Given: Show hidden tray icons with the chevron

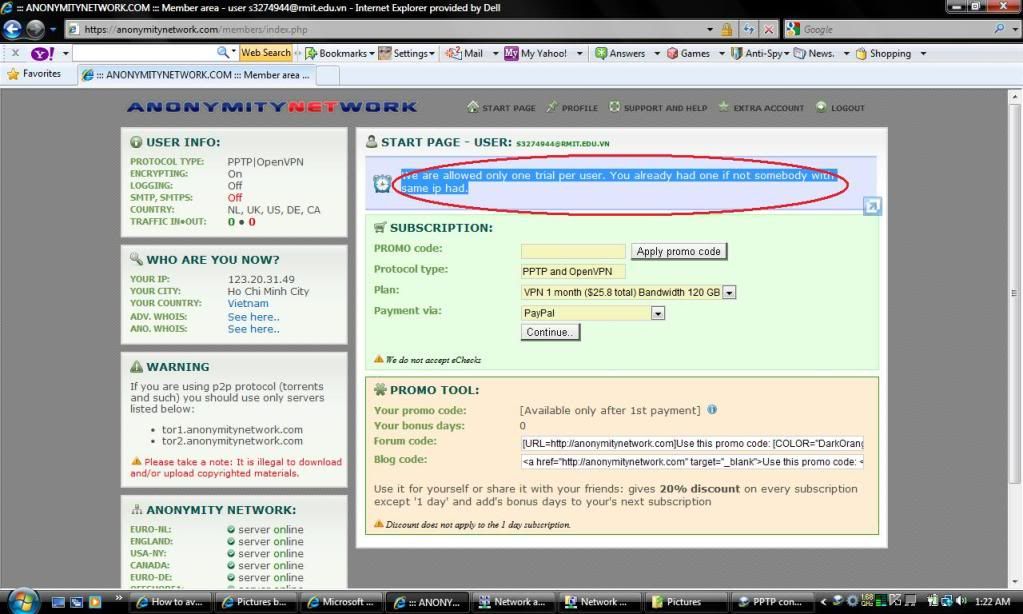Looking at the screenshot, I should (x=823, y=602).
